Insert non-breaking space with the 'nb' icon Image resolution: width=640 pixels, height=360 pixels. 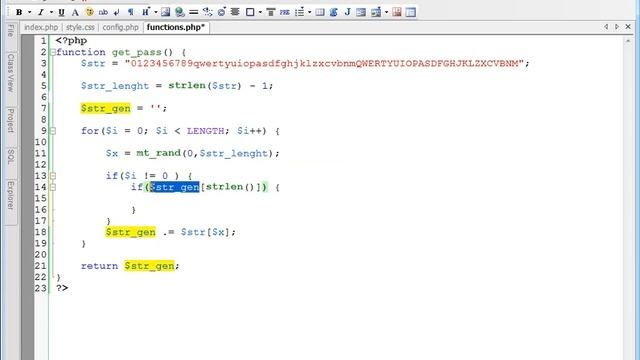pyautogui.click(x=103, y=12)
